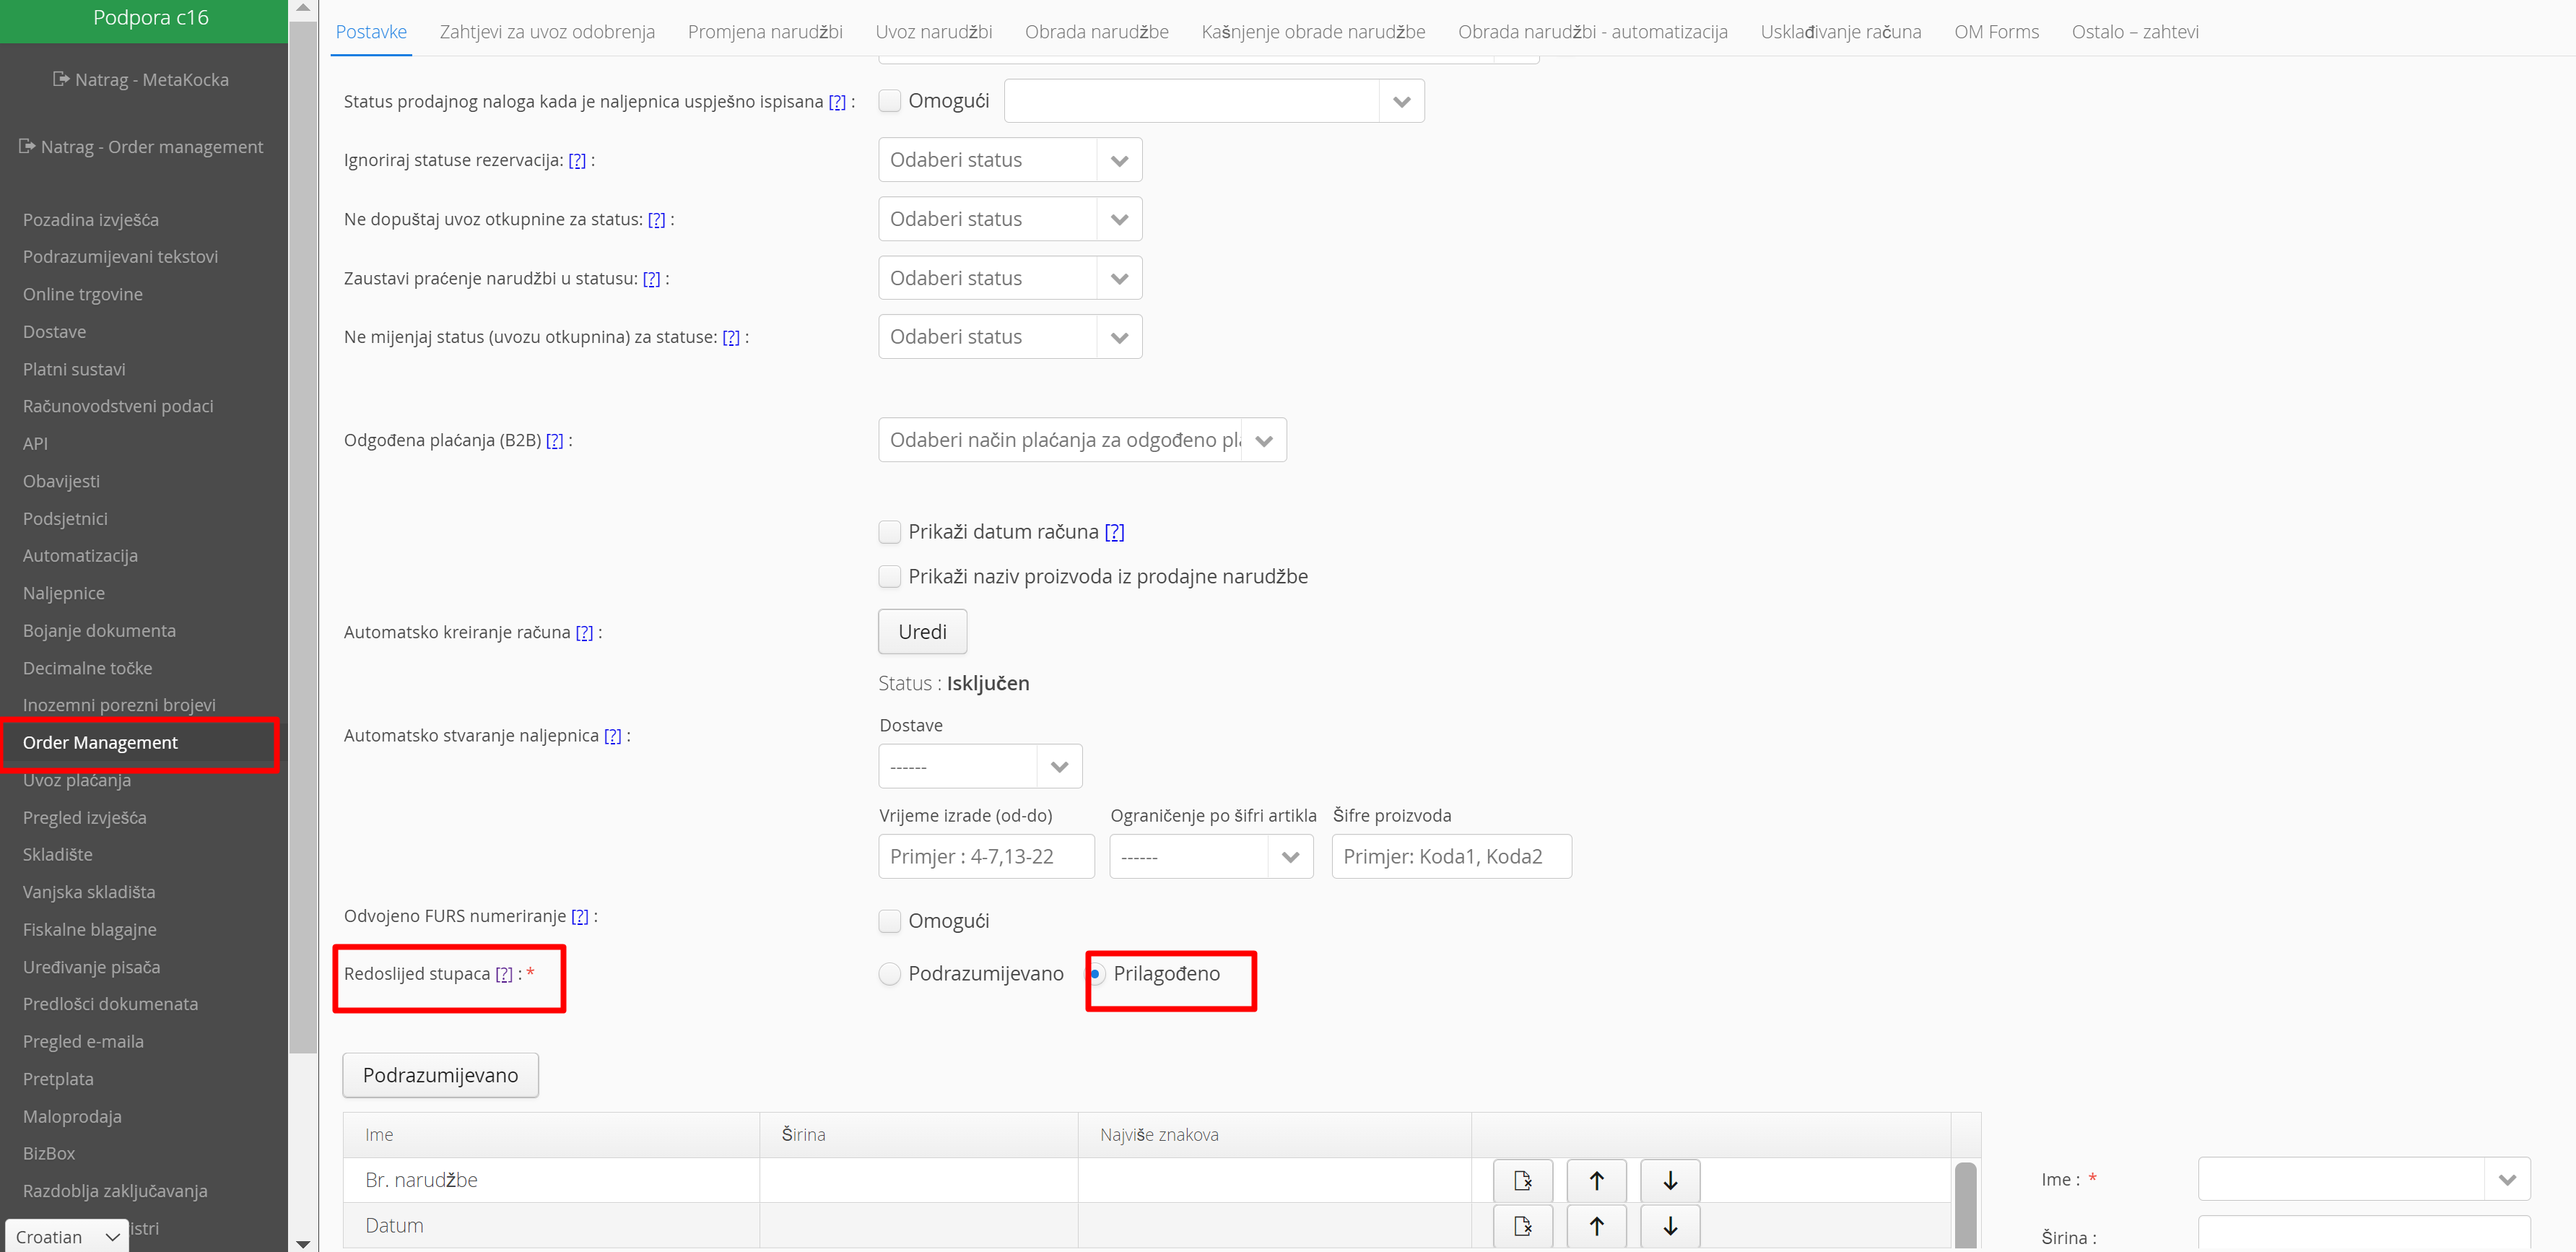Switch to Uvoz narudžbi tab
This screenshot has width=2576, height=1252.
click(x=933, y=31)
